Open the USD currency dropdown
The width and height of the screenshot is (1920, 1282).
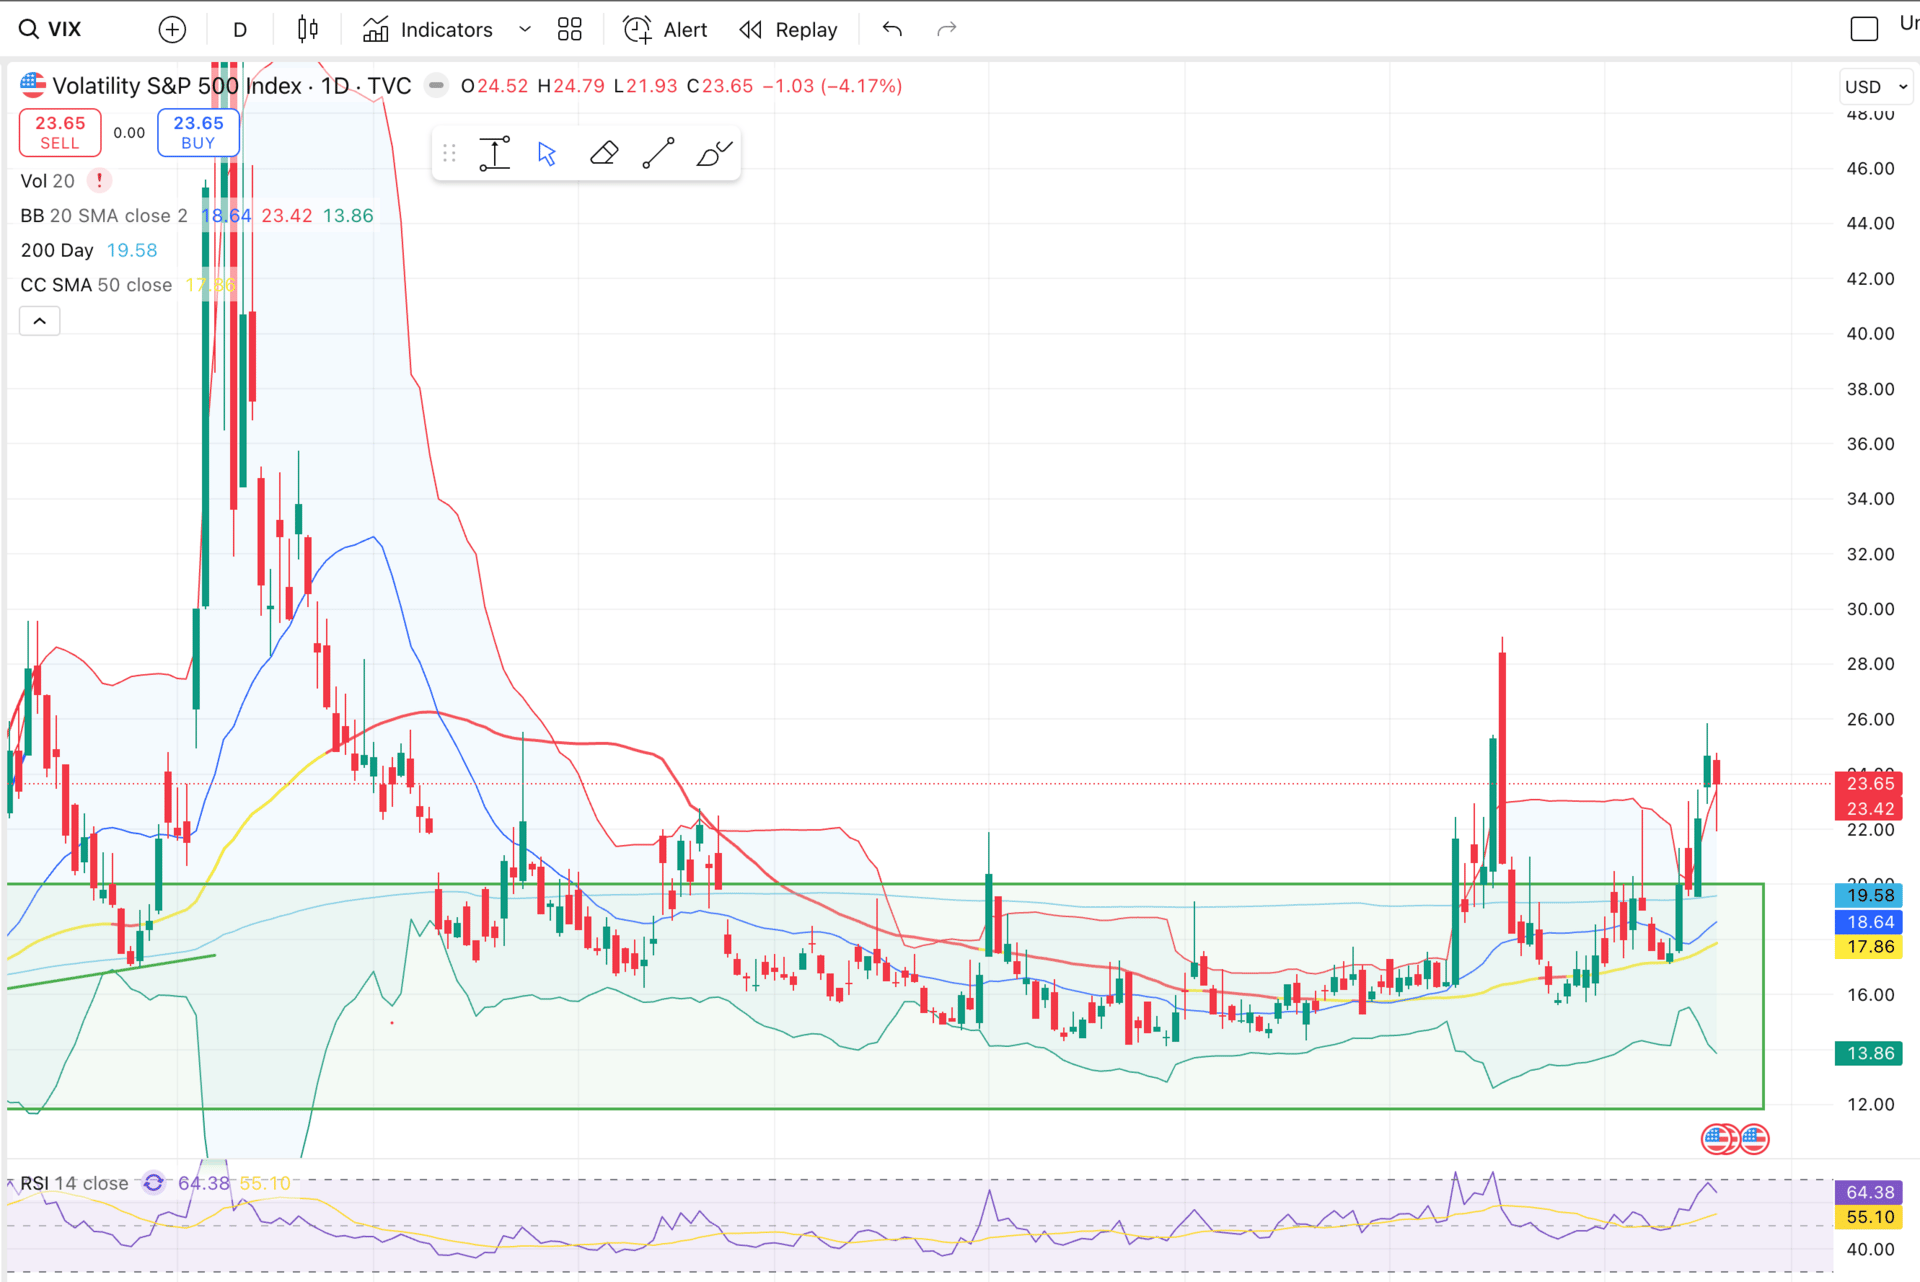point(1876,87)
